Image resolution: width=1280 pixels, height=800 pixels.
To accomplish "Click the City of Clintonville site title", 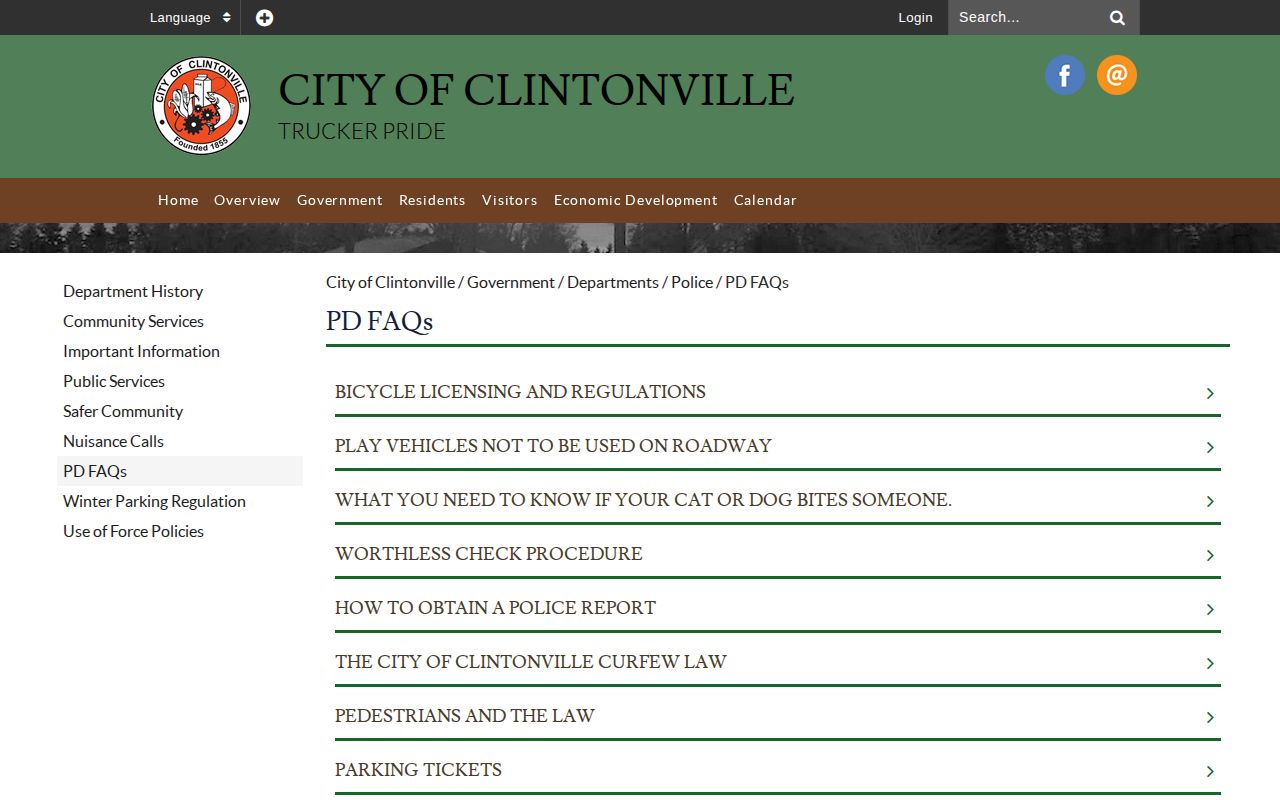I will click(x=536, y=90).
